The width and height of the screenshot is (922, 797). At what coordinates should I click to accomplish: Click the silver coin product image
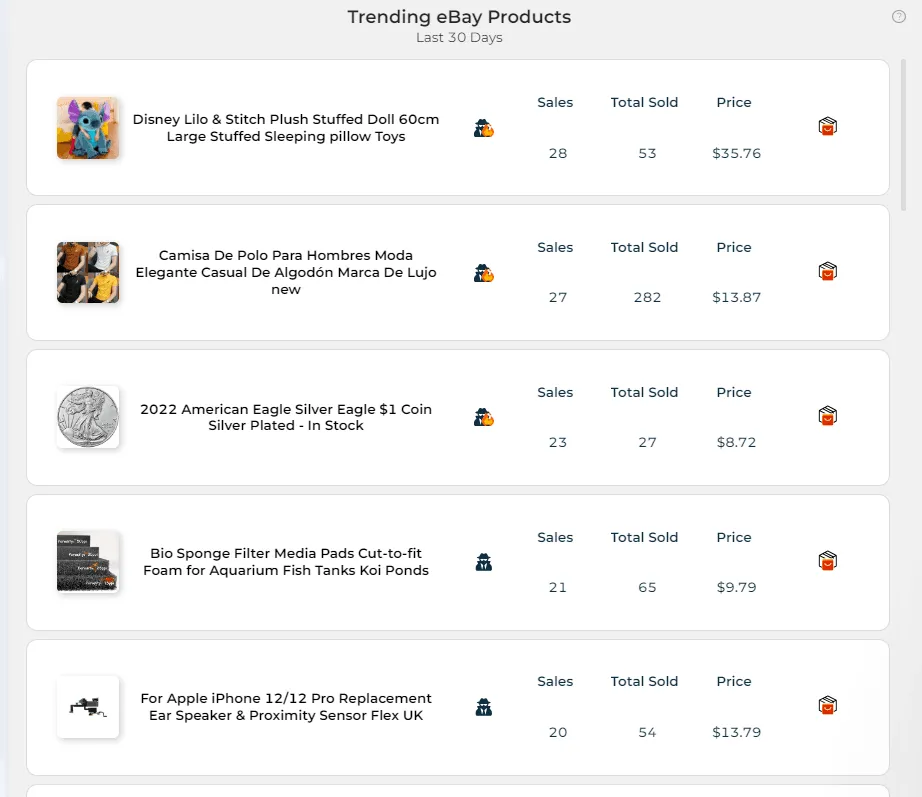click(88, 416)
